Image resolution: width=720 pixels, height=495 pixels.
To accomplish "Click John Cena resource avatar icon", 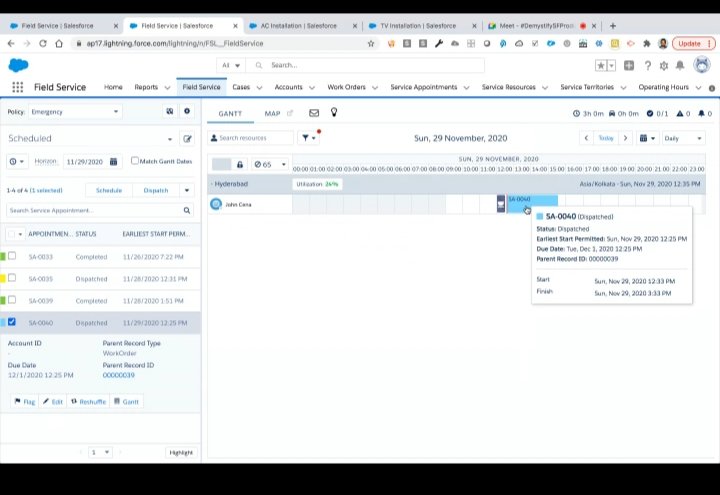I will point(216,204).
